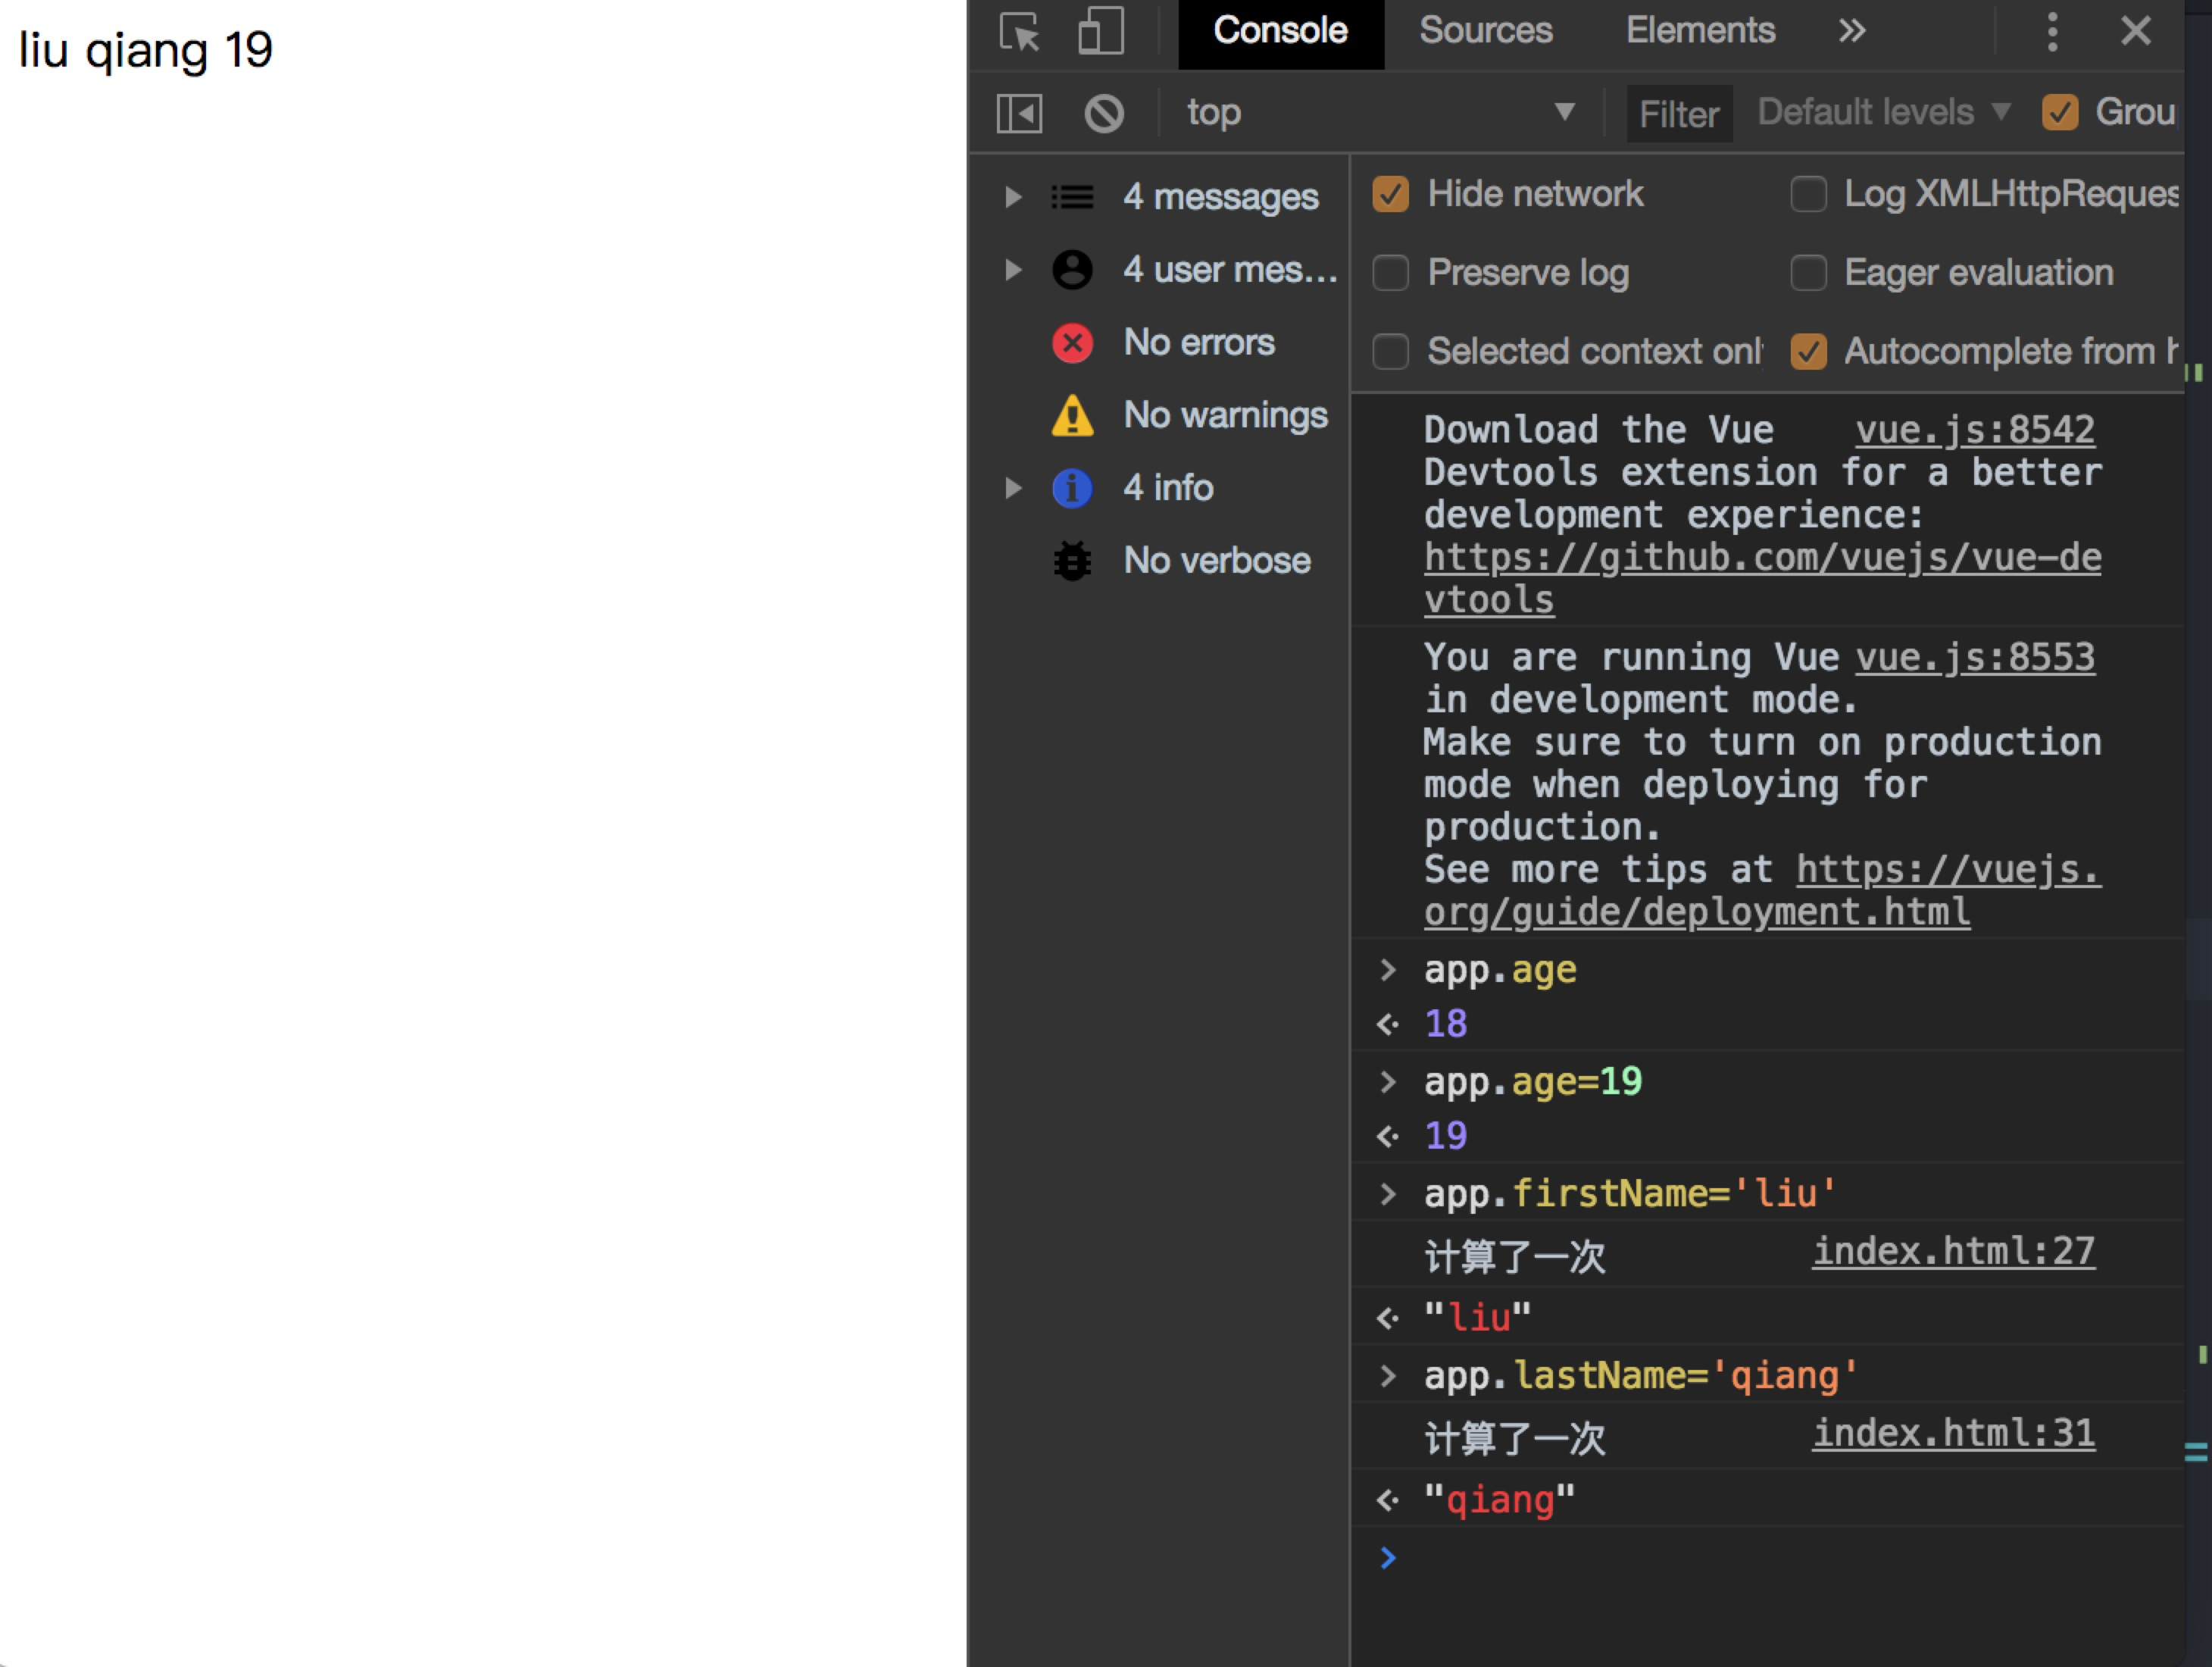Screen dimensions: 2212x1667
Task: Uncheck the Hide network checkbox
Action: [x=1390, y=194]
